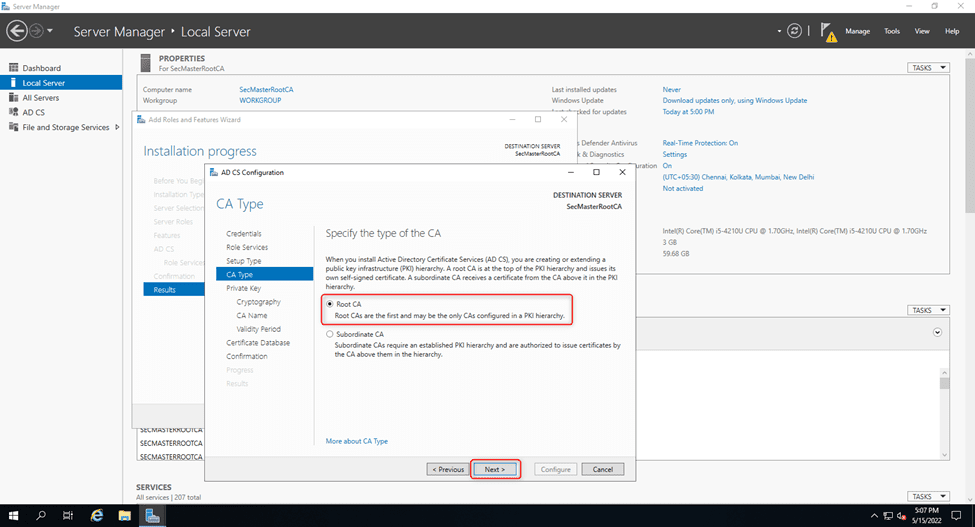Open Task View on the taskbar
The width and height of the screenshot is (975, 527).
pyautogui.click(x=68, y=515)
